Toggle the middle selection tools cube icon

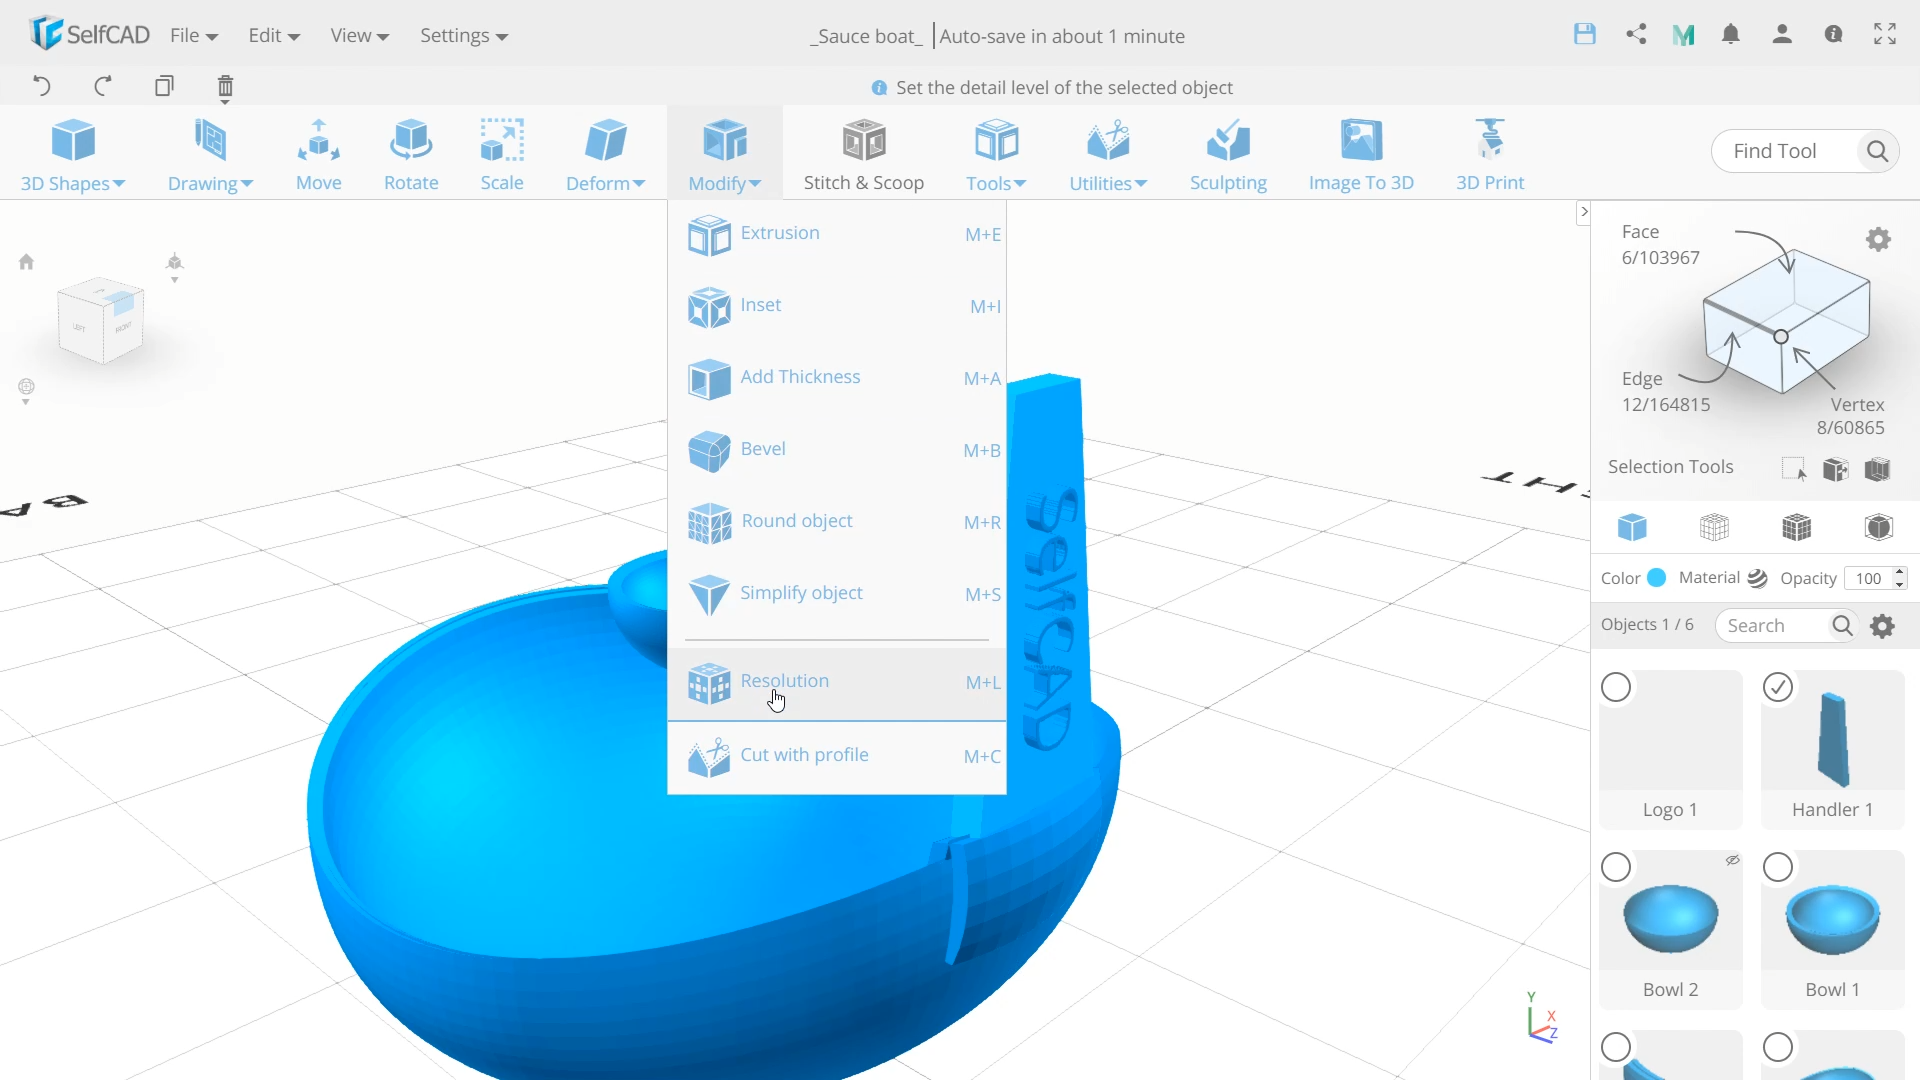(x=1836, y=469)
